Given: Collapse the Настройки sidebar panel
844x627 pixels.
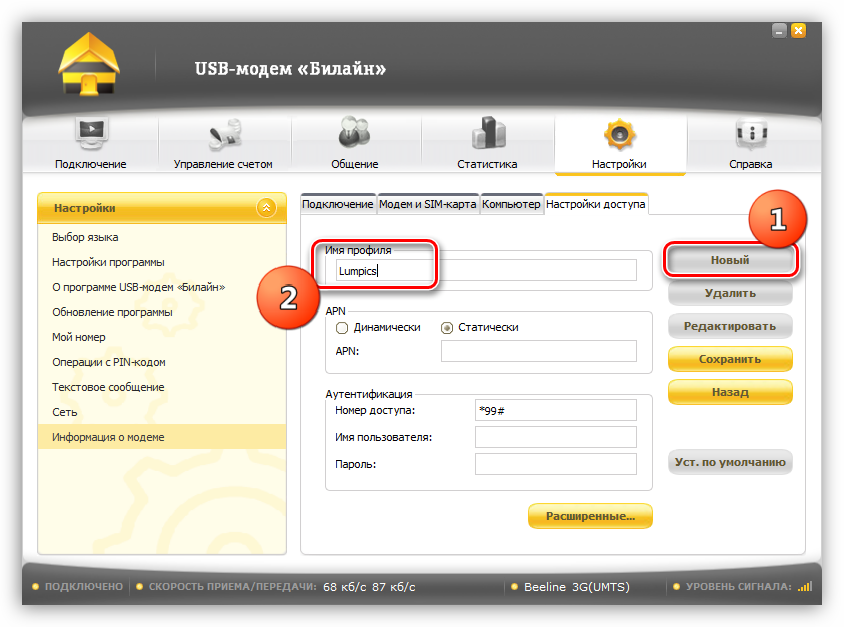Looking at the screenshot, I should pos(266,208).
